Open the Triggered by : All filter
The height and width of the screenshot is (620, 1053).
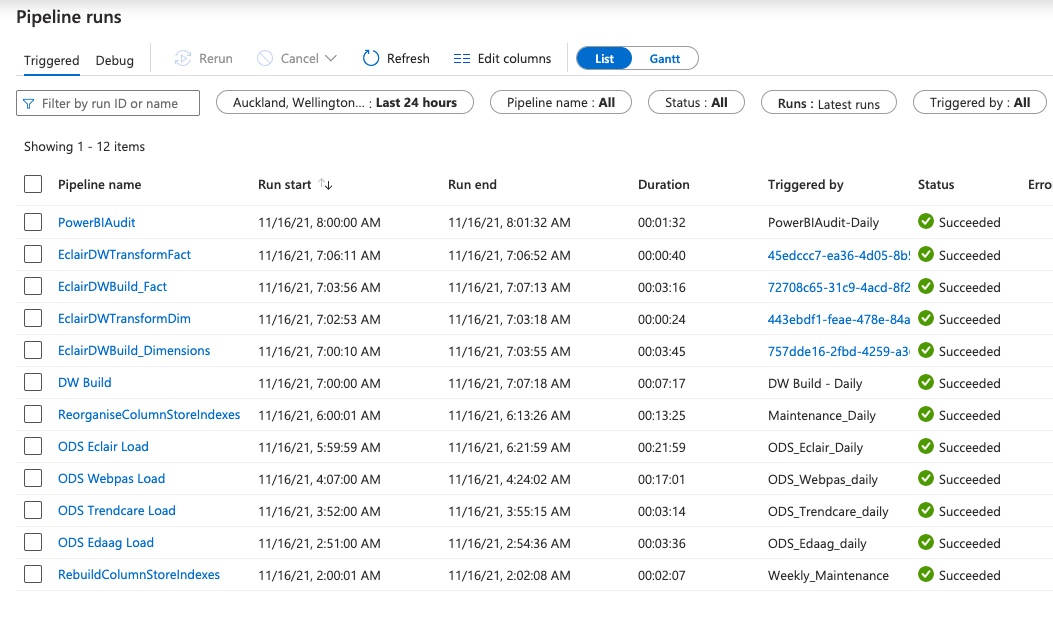coord(979,103)
